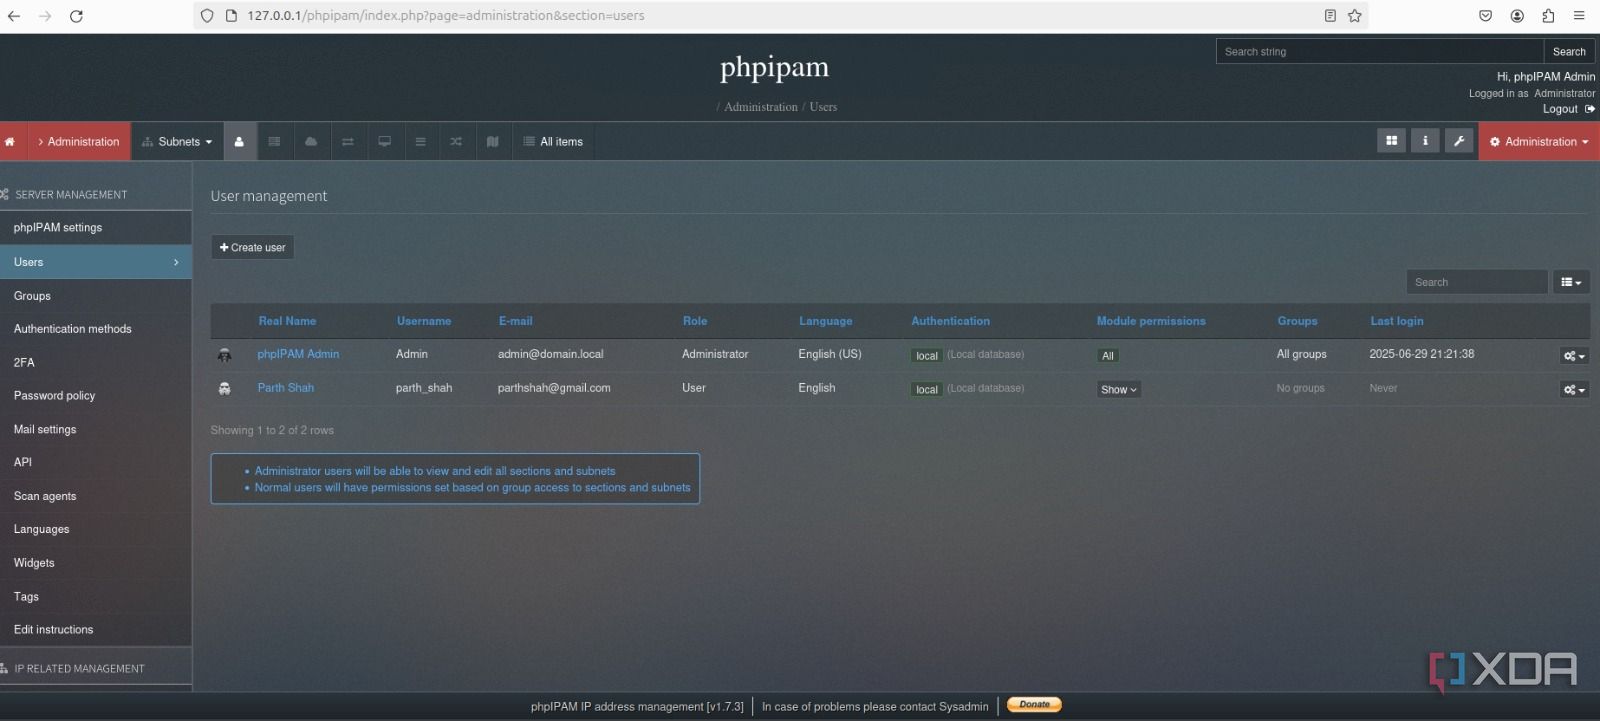Open Password policy in sidebar
This screenshot has height=721, width=1600.
(96, 396)
